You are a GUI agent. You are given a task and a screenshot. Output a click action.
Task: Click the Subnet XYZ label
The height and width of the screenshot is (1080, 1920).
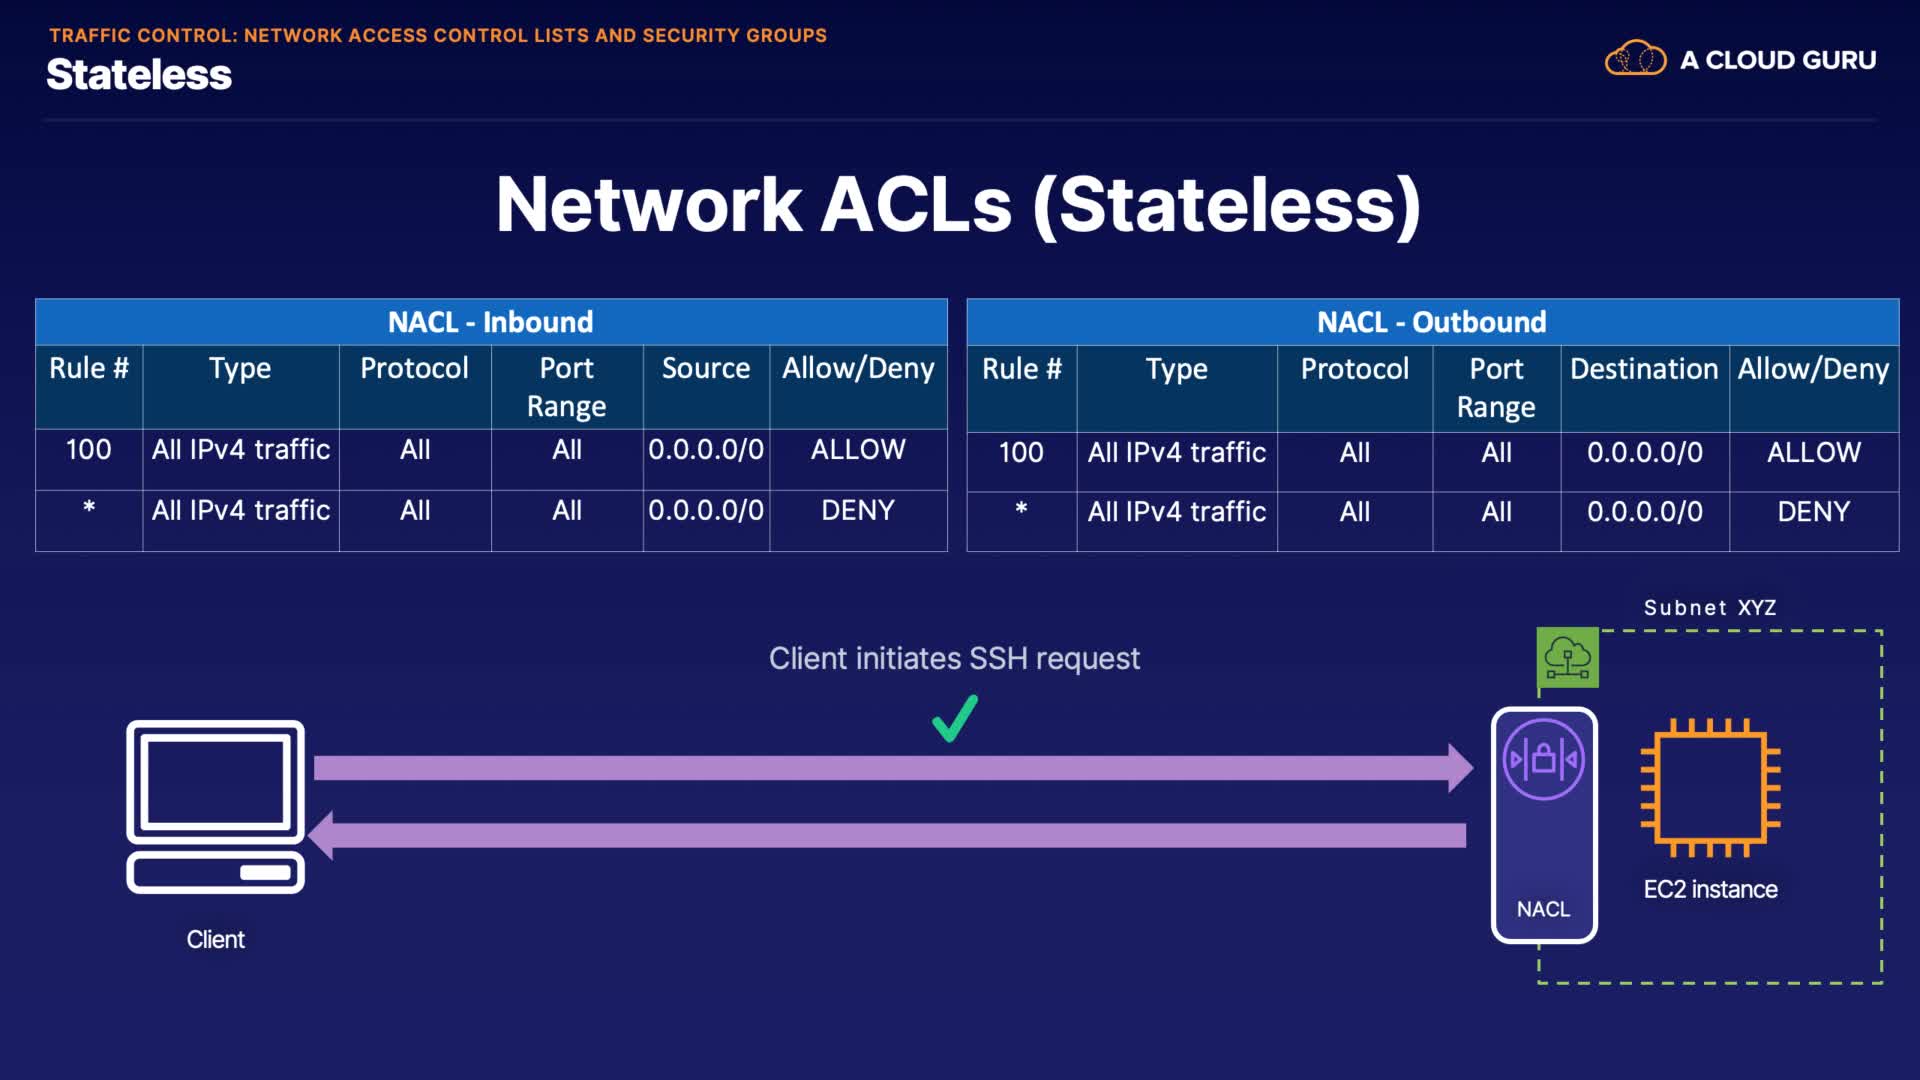[1710, 608]
